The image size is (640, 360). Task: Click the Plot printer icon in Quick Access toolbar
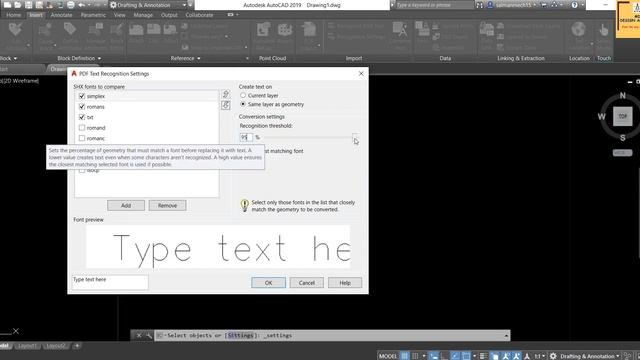[x=70, y=5]
